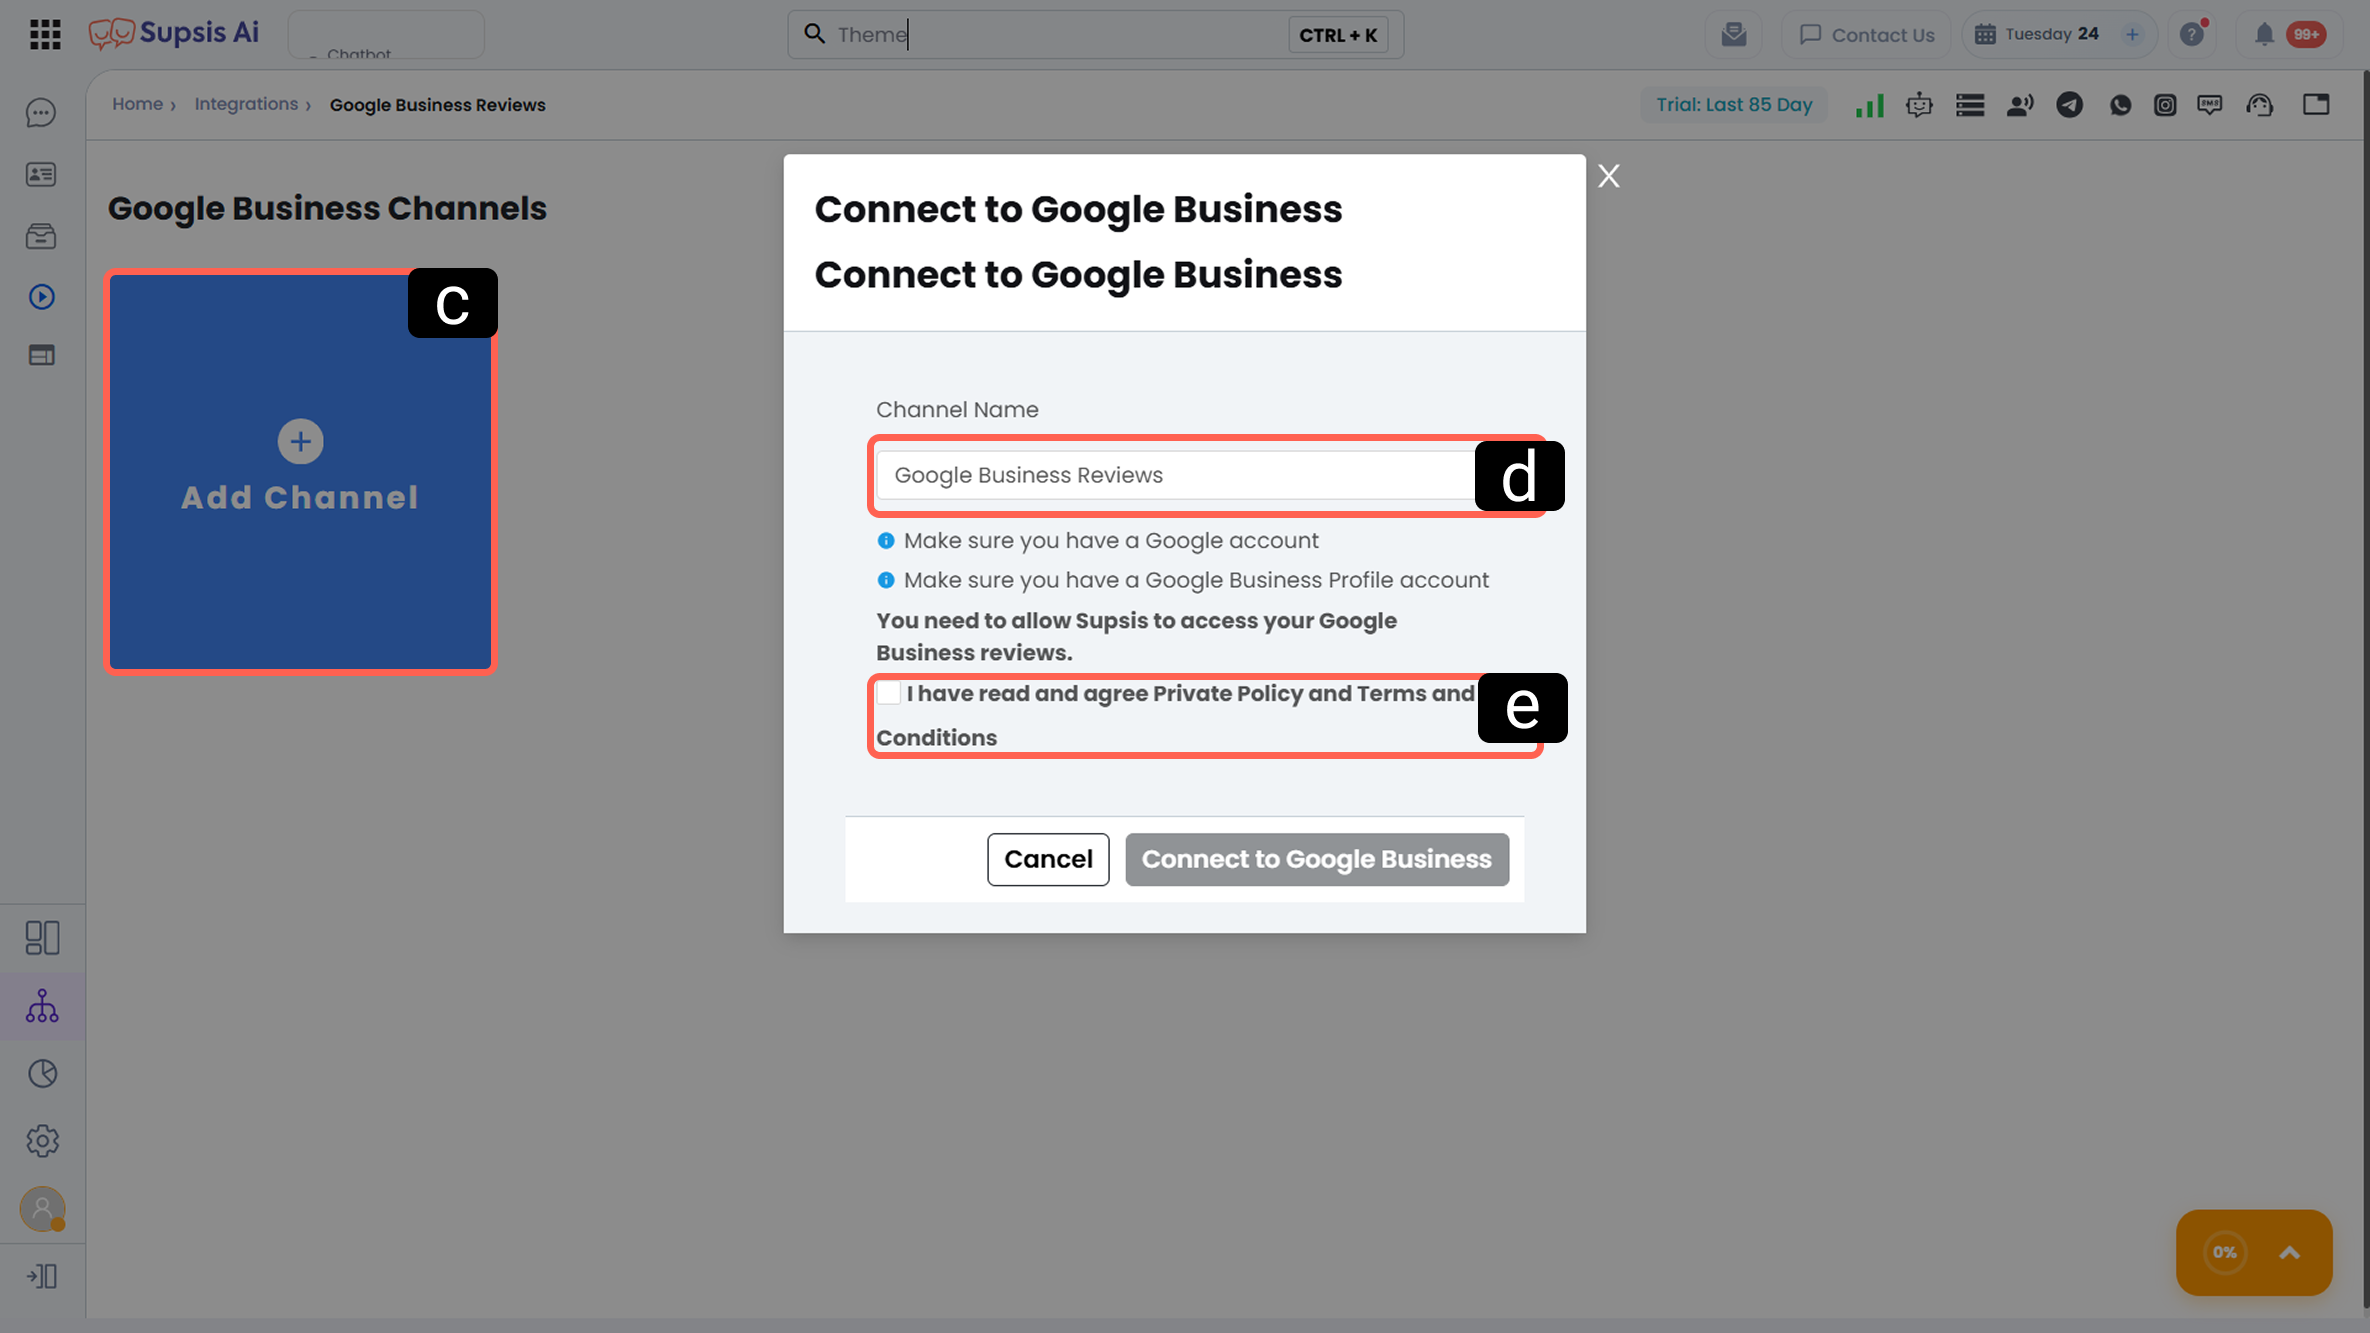Open the SMS channel icon

(x=2210, y=105)
